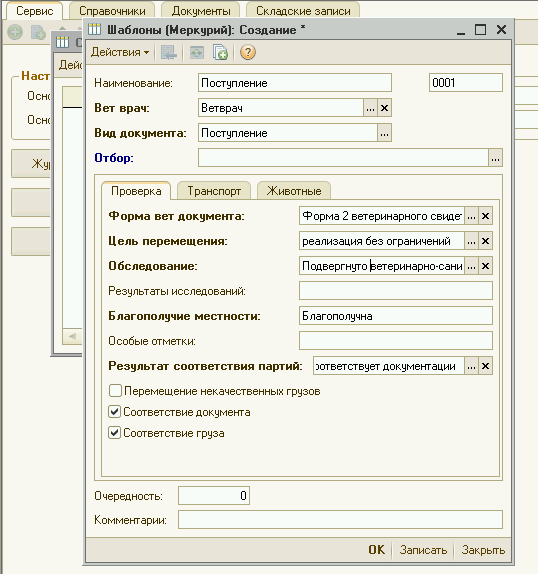Image resolution: width=538 pixels, height=574 pixels.
Task: Click the save-and-close toolbar icon next to Действия
Action: [169, 52]
